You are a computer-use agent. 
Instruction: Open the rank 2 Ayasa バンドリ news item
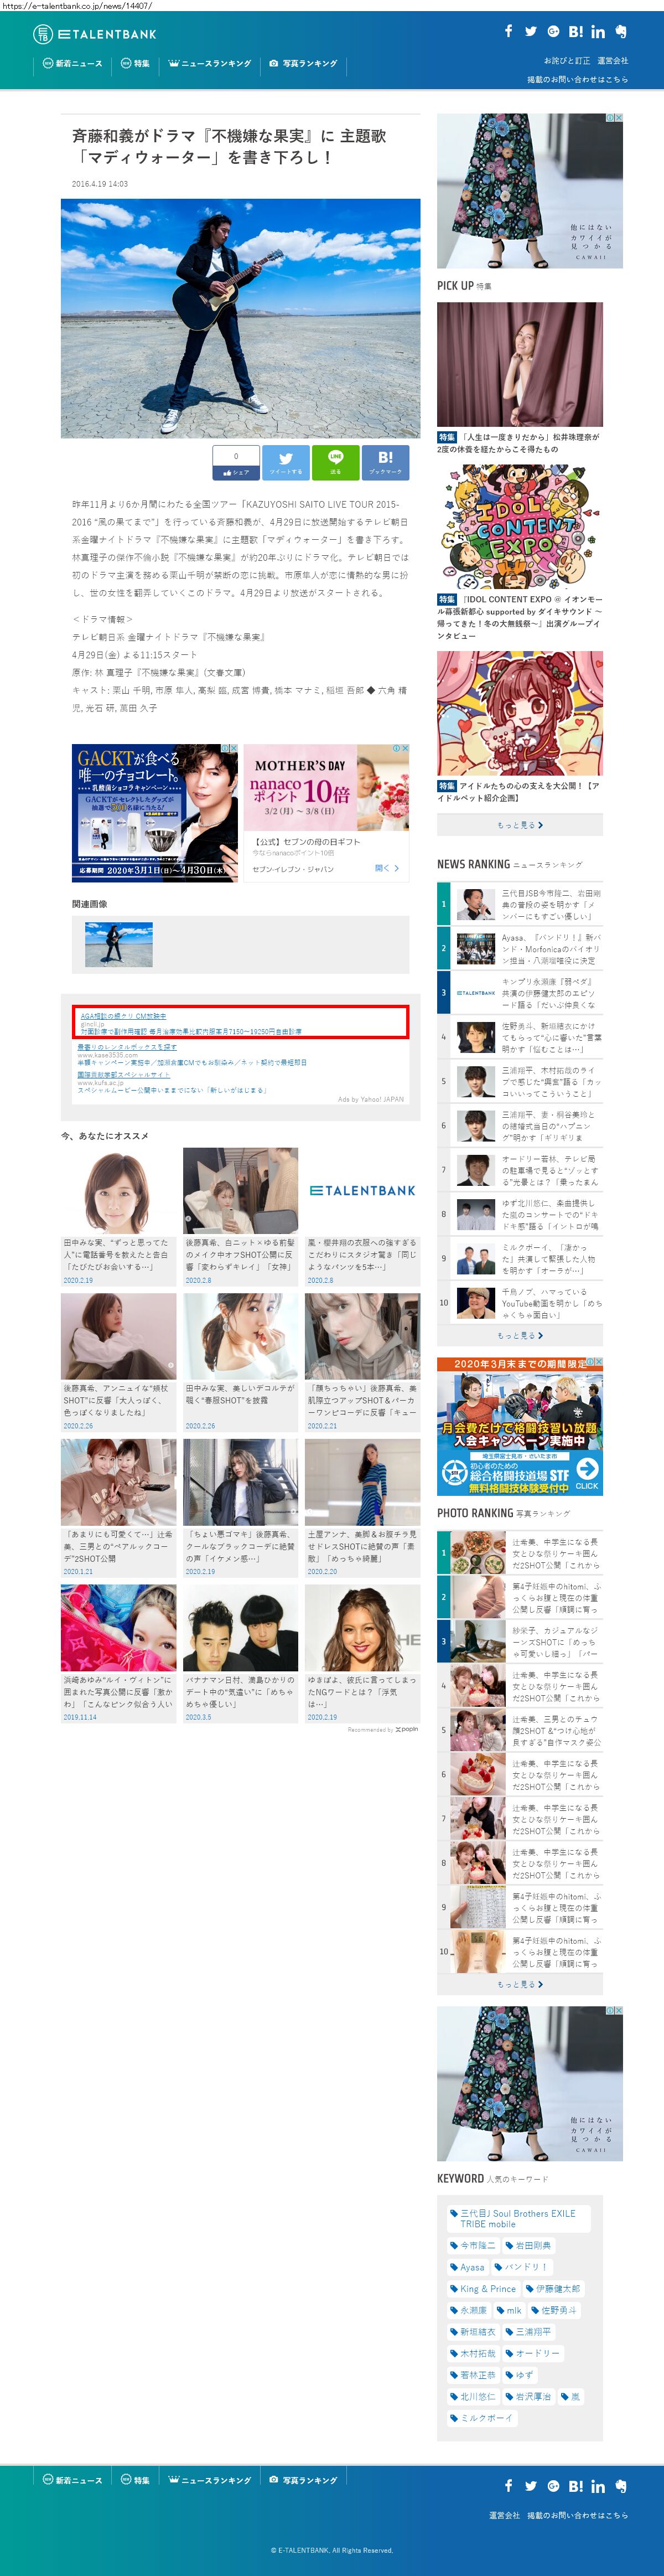(x=520, y=948)
